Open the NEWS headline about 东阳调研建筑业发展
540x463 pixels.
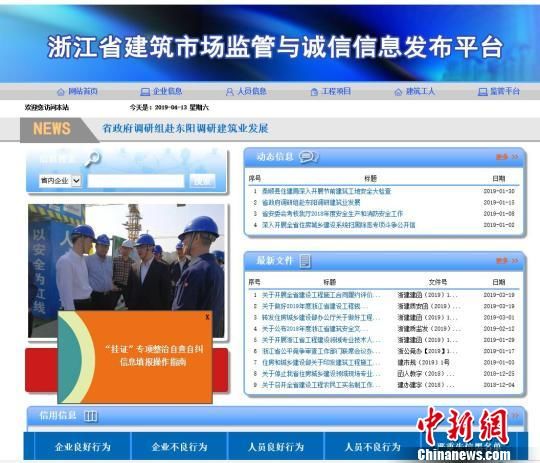185,128
